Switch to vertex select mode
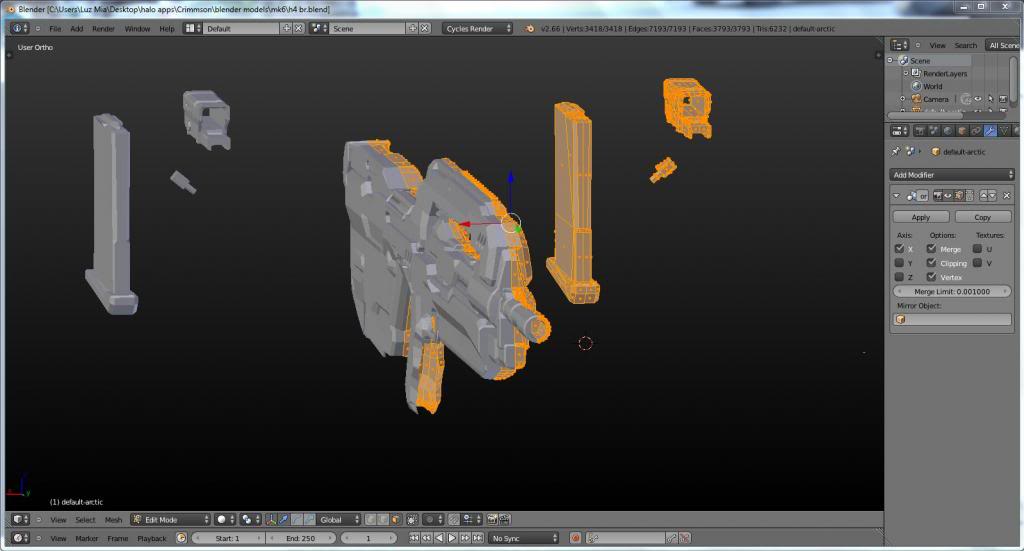This screenshot has height=551, width=1024. click(x=371, y=520)
